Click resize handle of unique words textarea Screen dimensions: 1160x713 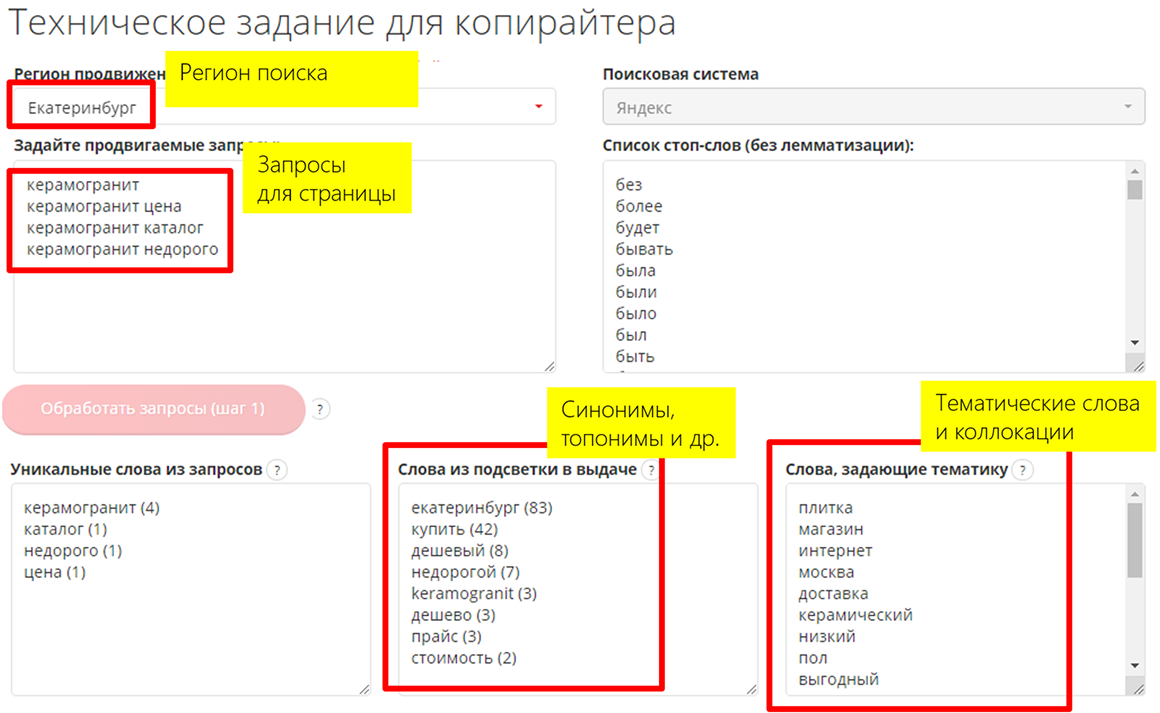(363, 688)
